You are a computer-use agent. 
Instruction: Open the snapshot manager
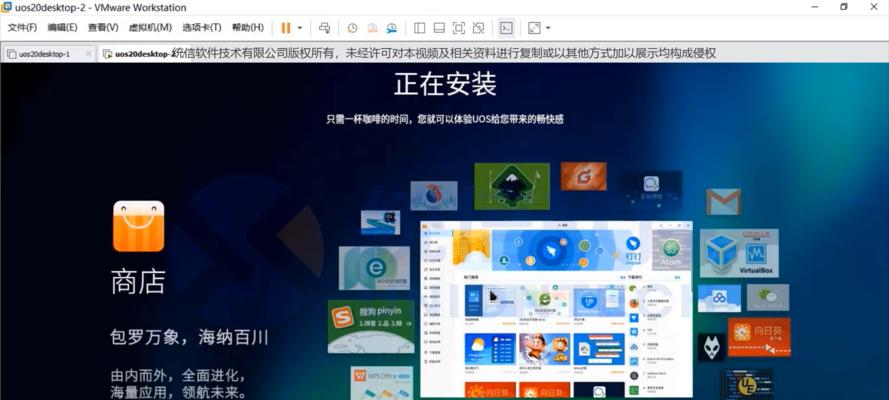click(x=392, y=28)
